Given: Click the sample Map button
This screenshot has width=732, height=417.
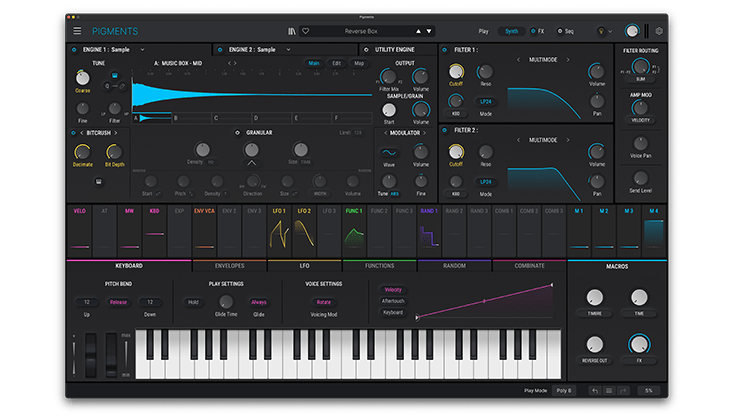Looking at the screenshot, I should (x=359, y=63).
